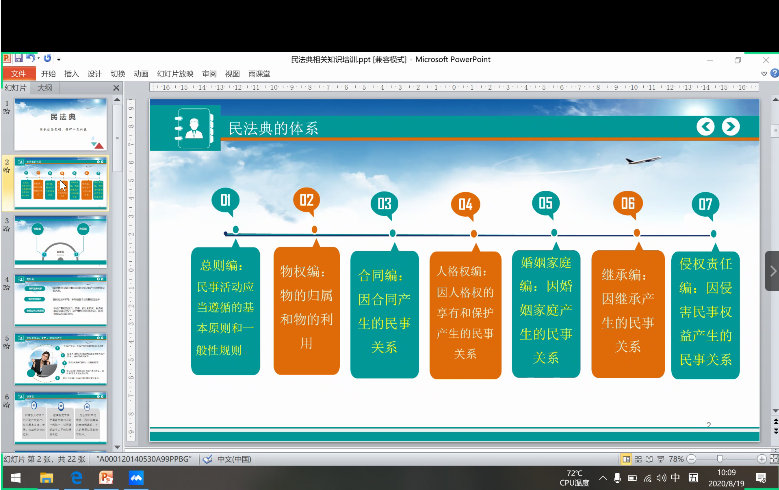The width and height of the screenshot is (779, 490).
Task: Select the slide title 民法典的体系
Action: pos(273,129)
